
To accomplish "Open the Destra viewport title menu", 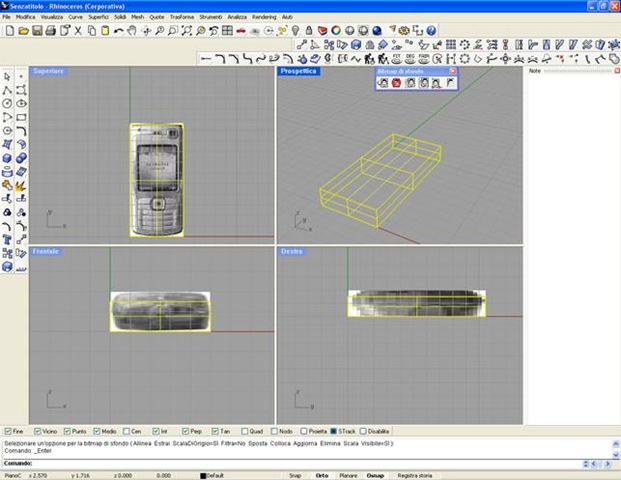I will (x=292, y=251).
